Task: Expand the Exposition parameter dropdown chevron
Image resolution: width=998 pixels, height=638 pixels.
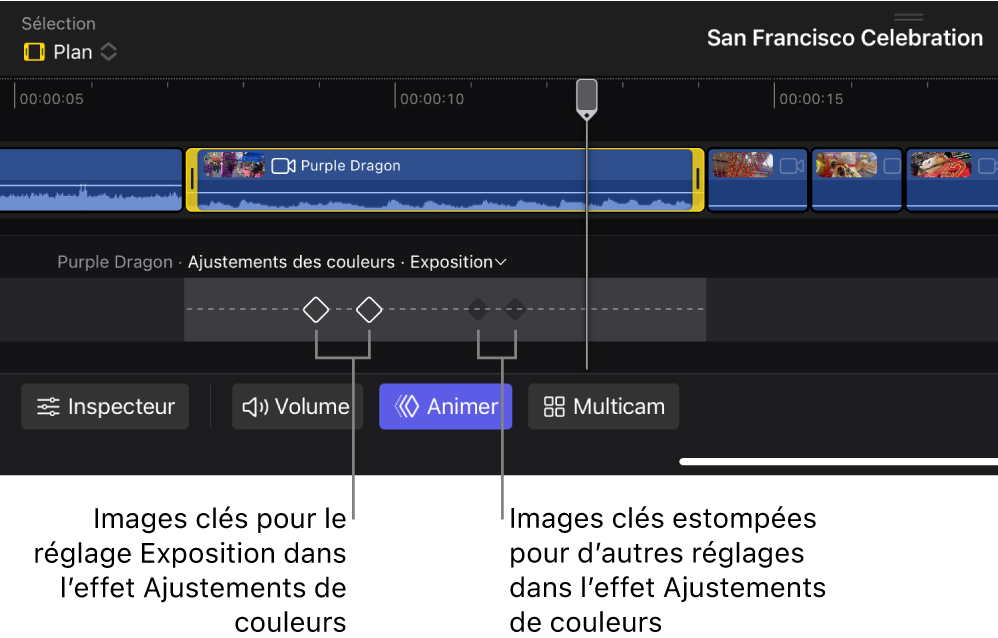Action: coord(501,262)
